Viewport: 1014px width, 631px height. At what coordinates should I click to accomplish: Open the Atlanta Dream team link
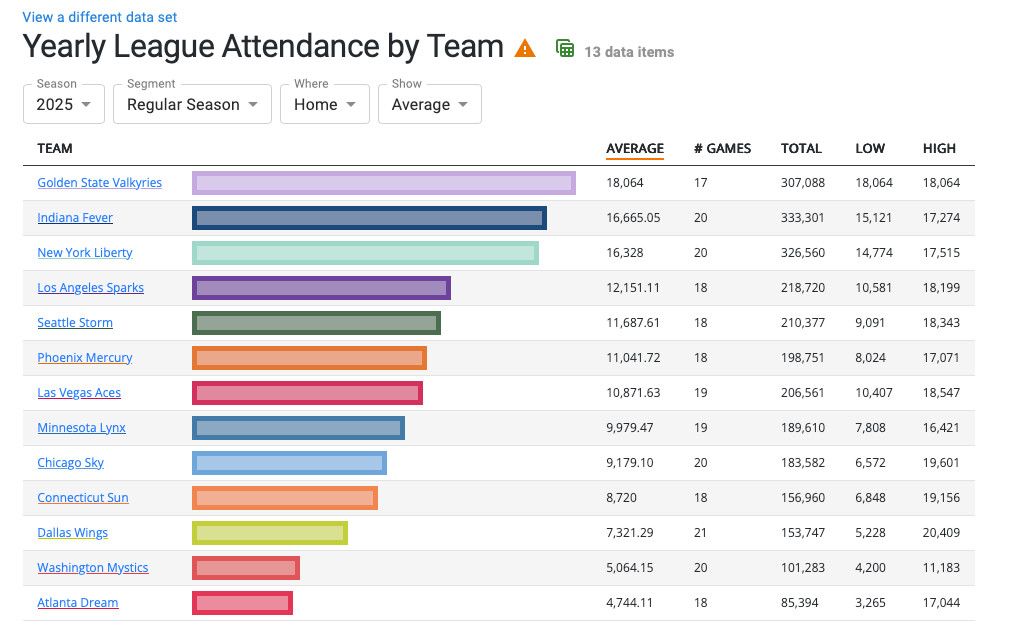pyautogui.click(x=78, y=603)
